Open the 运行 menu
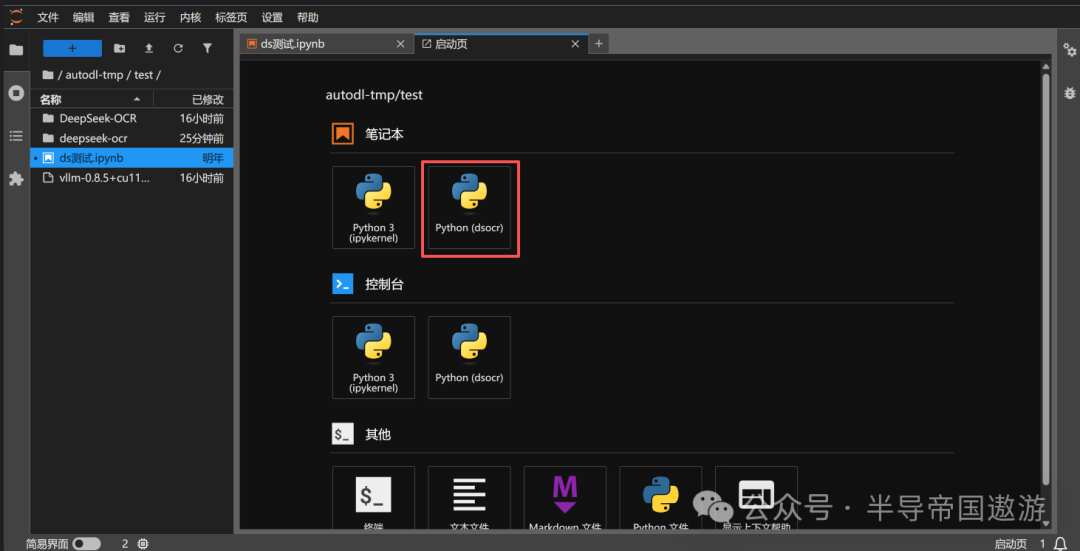The height and width of the screenshot is (551, 1080). point(155,17)
